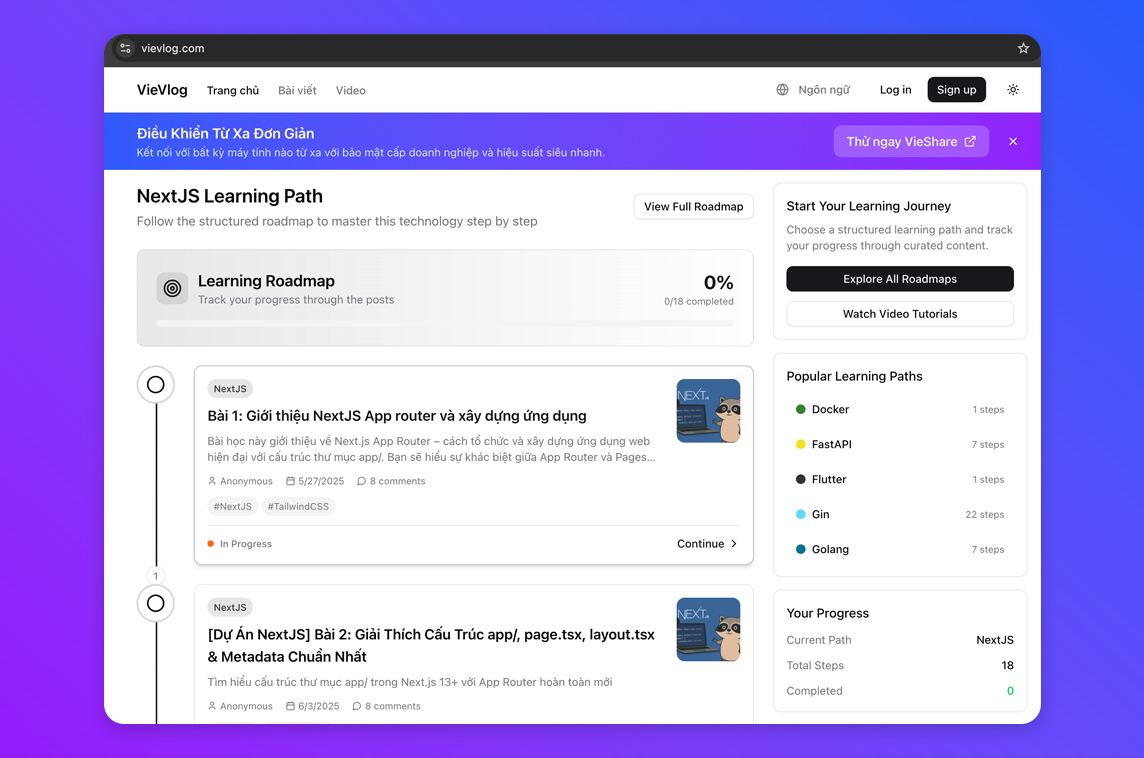The width and height of the screenshot is (1144, 758).
Task: Click Watch Video Tutorials button
Action: tap(900, 314)
